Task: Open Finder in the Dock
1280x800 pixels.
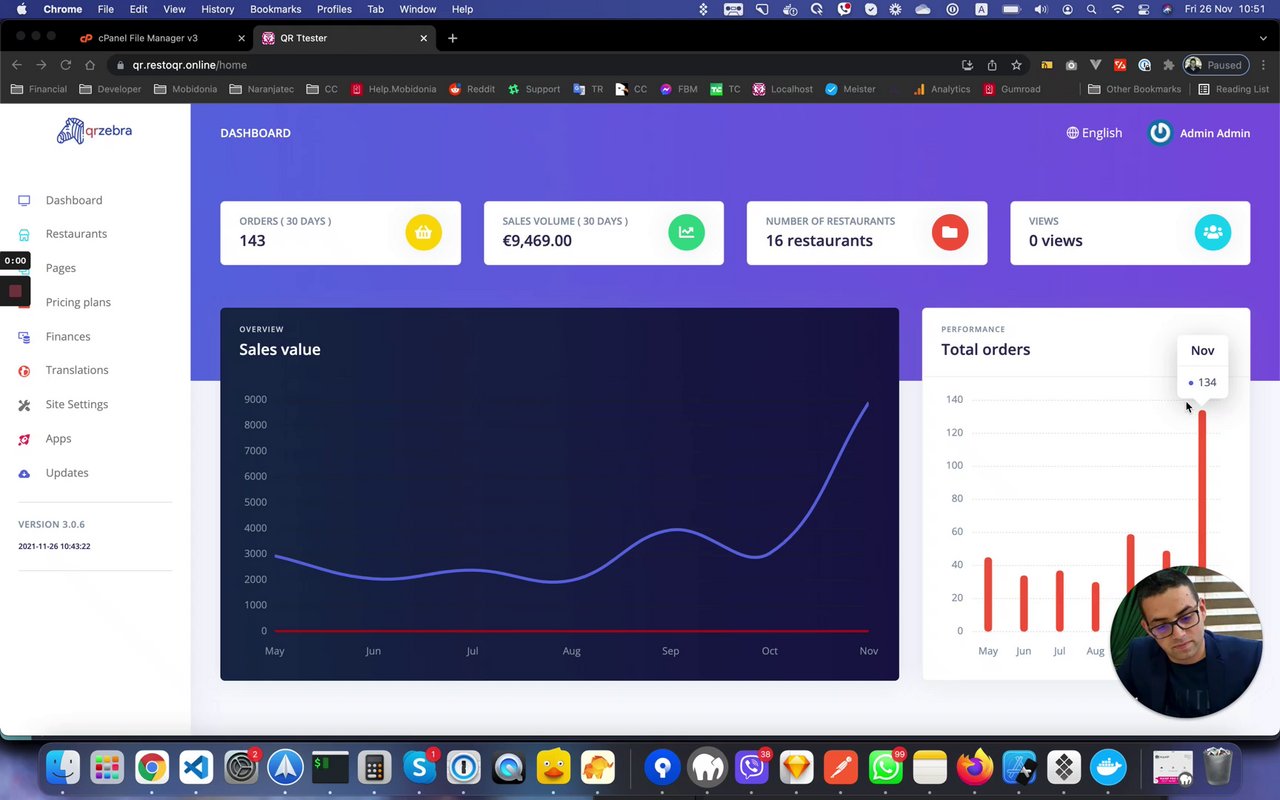Action: (63, 768)
